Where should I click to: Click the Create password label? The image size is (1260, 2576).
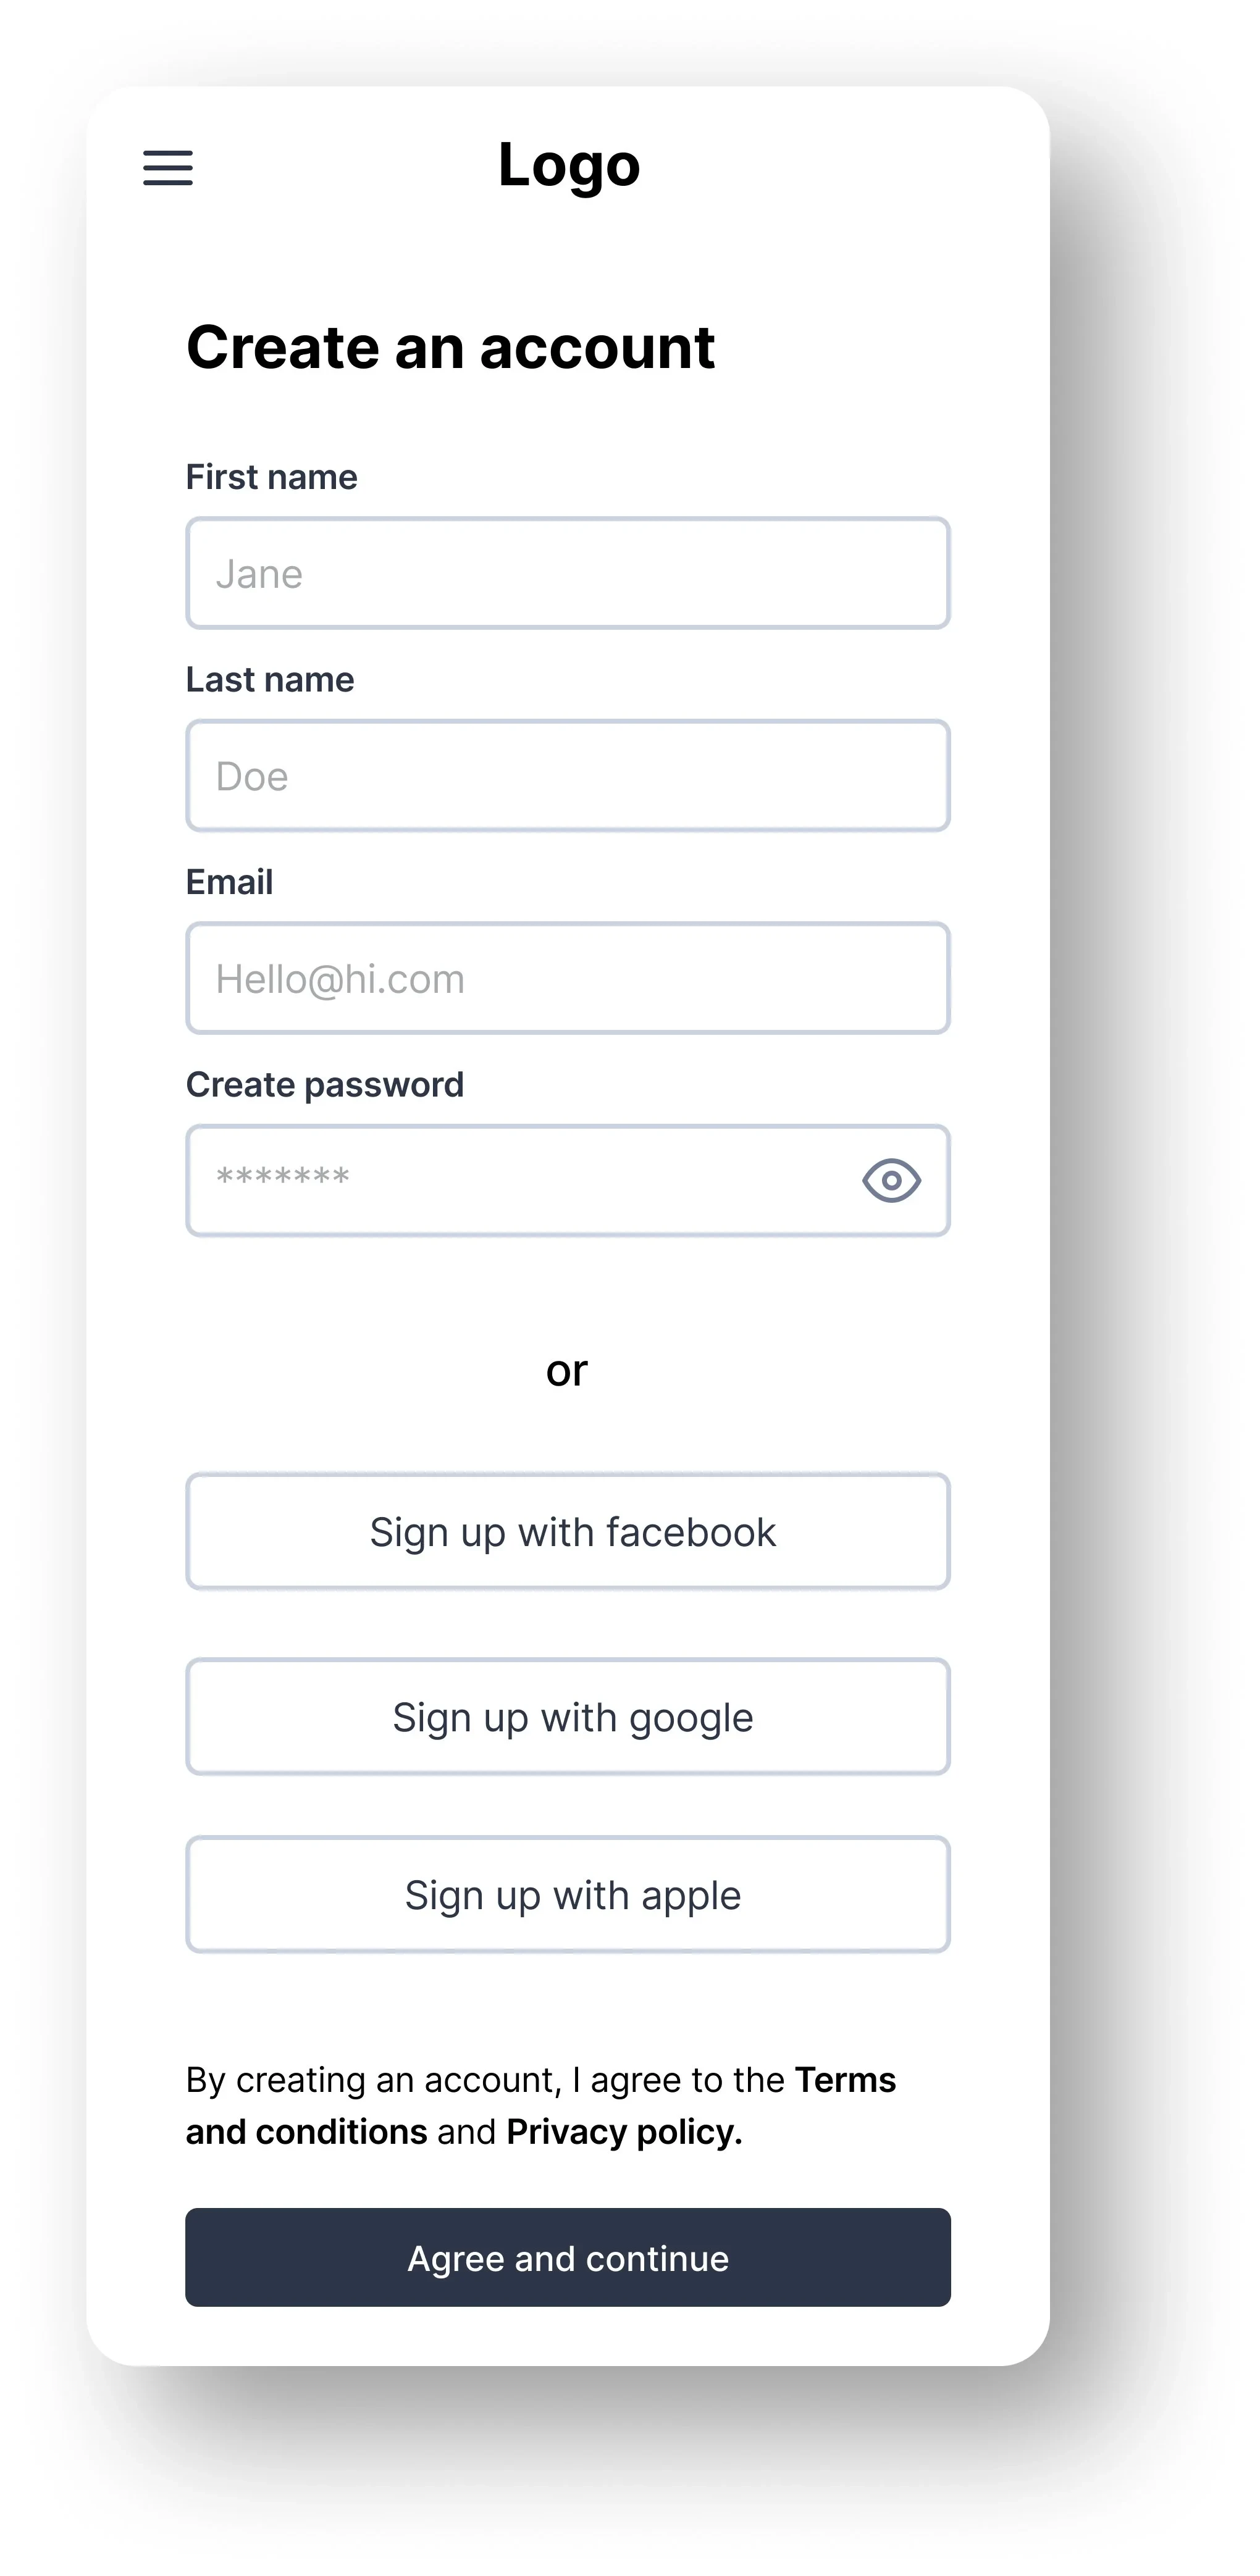[325, 1085]
